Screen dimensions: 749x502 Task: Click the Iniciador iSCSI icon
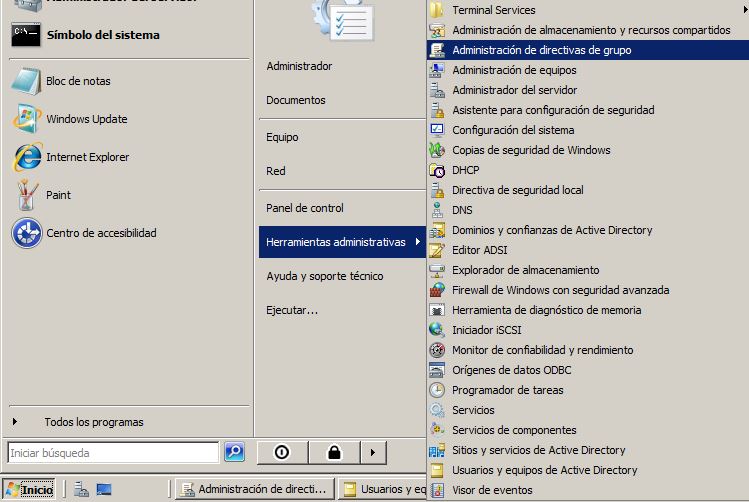[x=437, y=330]
